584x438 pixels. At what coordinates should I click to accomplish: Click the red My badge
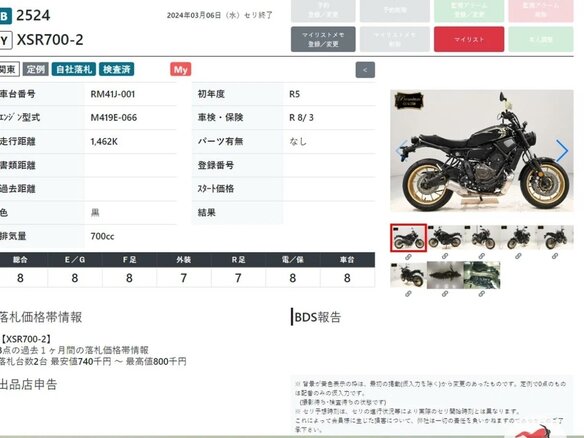[x=181, y=69]
